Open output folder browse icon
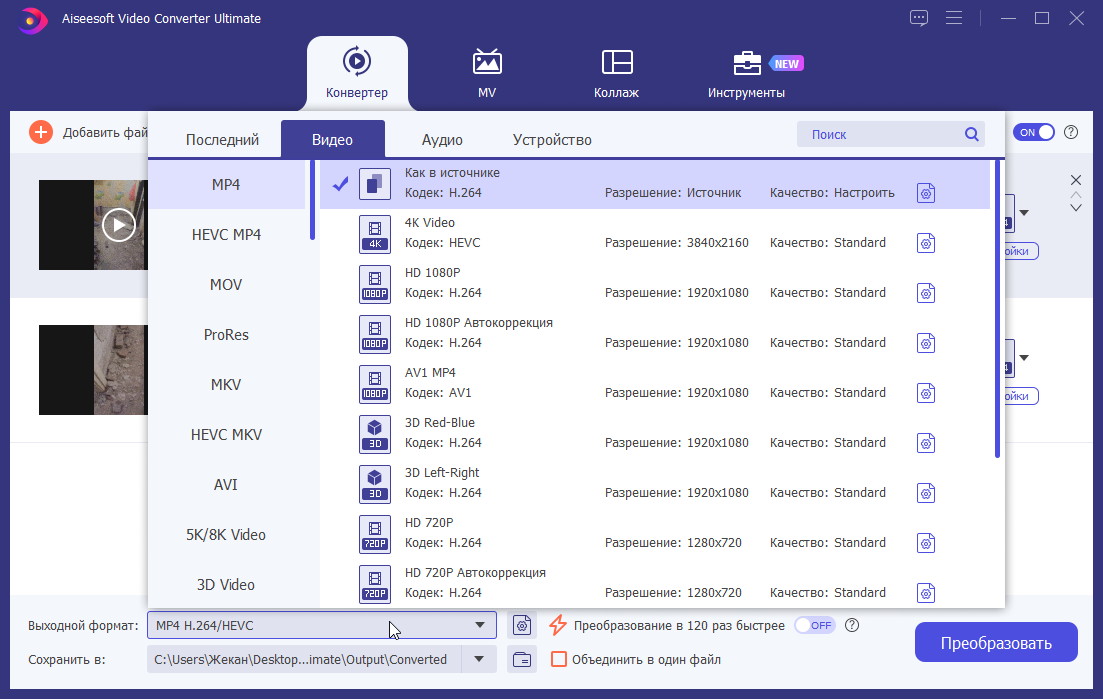This screenshot has height=699, width=1103. (521, 659)
